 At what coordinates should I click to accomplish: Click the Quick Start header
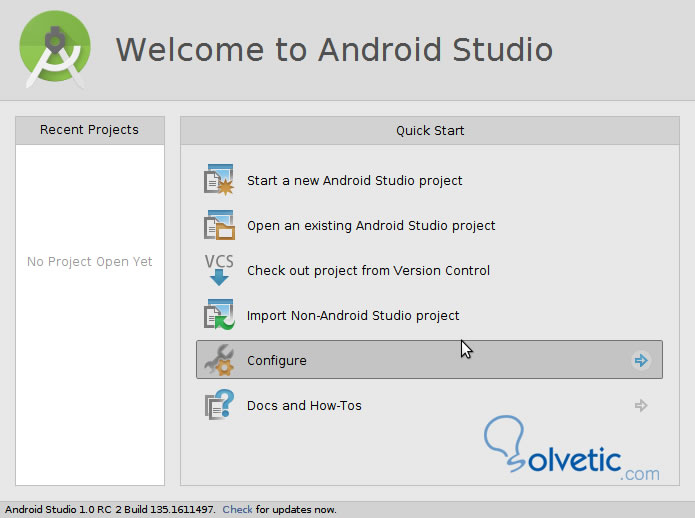(x=430, y=131)
